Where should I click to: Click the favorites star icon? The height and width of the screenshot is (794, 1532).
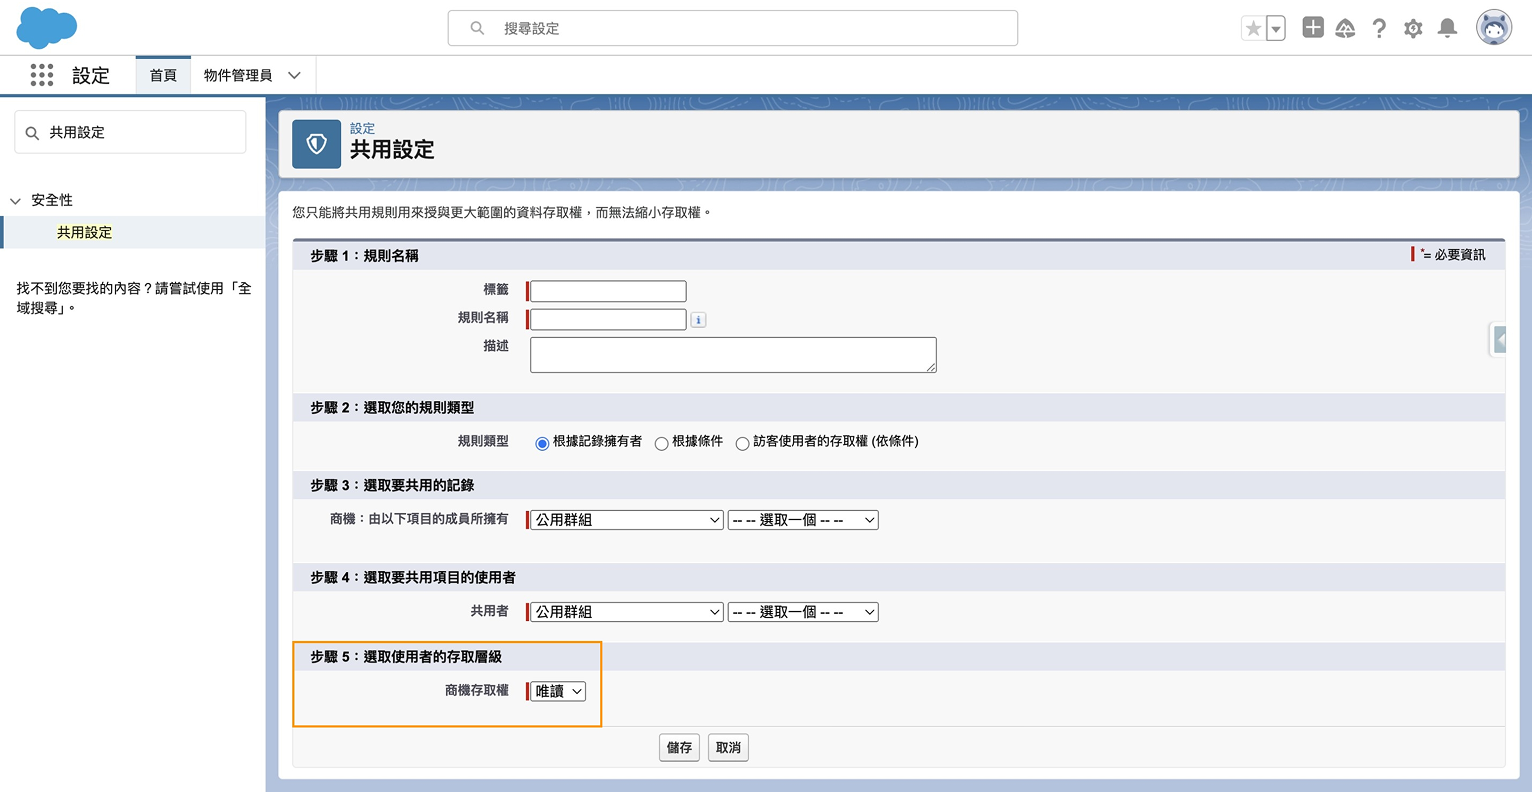coord(1253,29)
